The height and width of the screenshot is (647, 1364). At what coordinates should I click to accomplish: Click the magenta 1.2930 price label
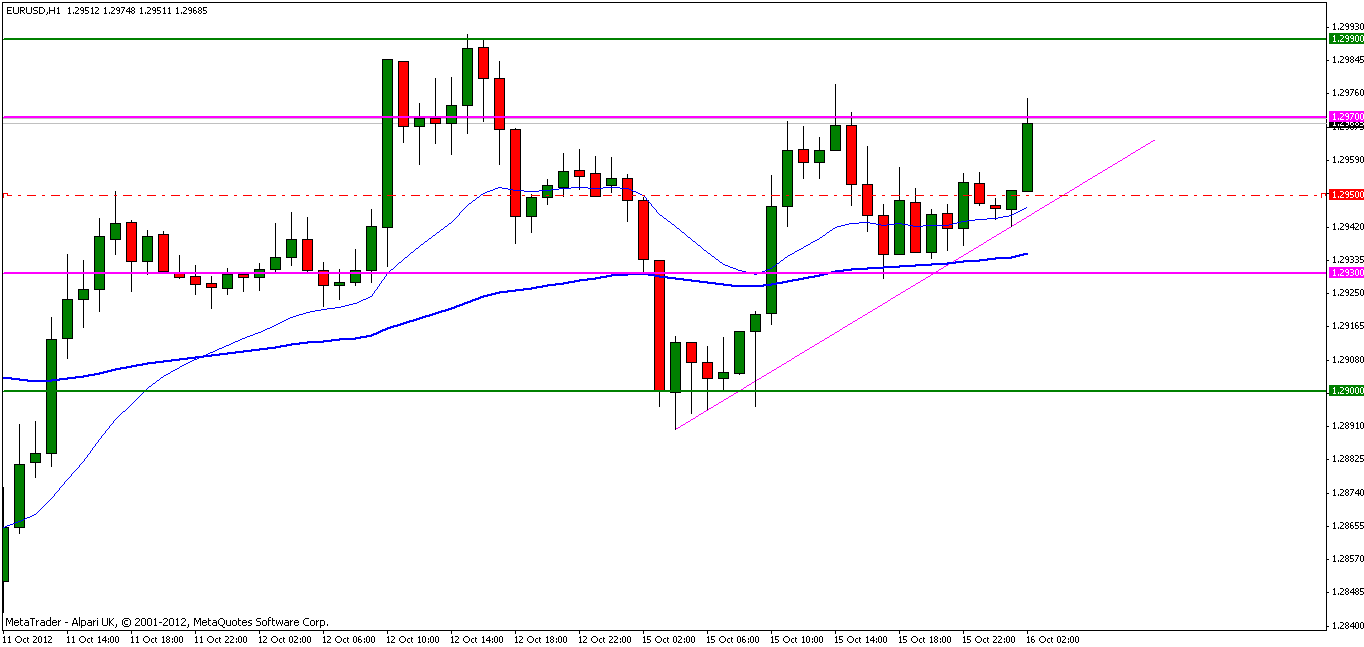1345,272
